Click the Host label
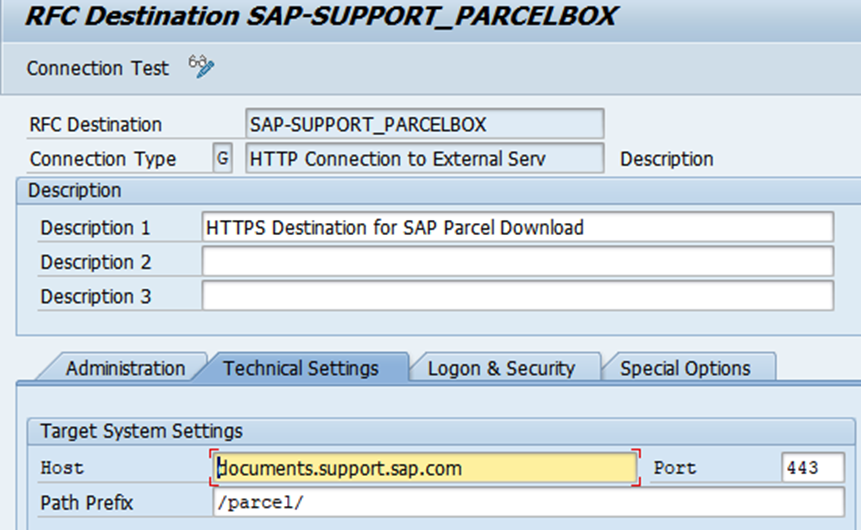Viewport: 861px width, 530px height. click(62, 468)
